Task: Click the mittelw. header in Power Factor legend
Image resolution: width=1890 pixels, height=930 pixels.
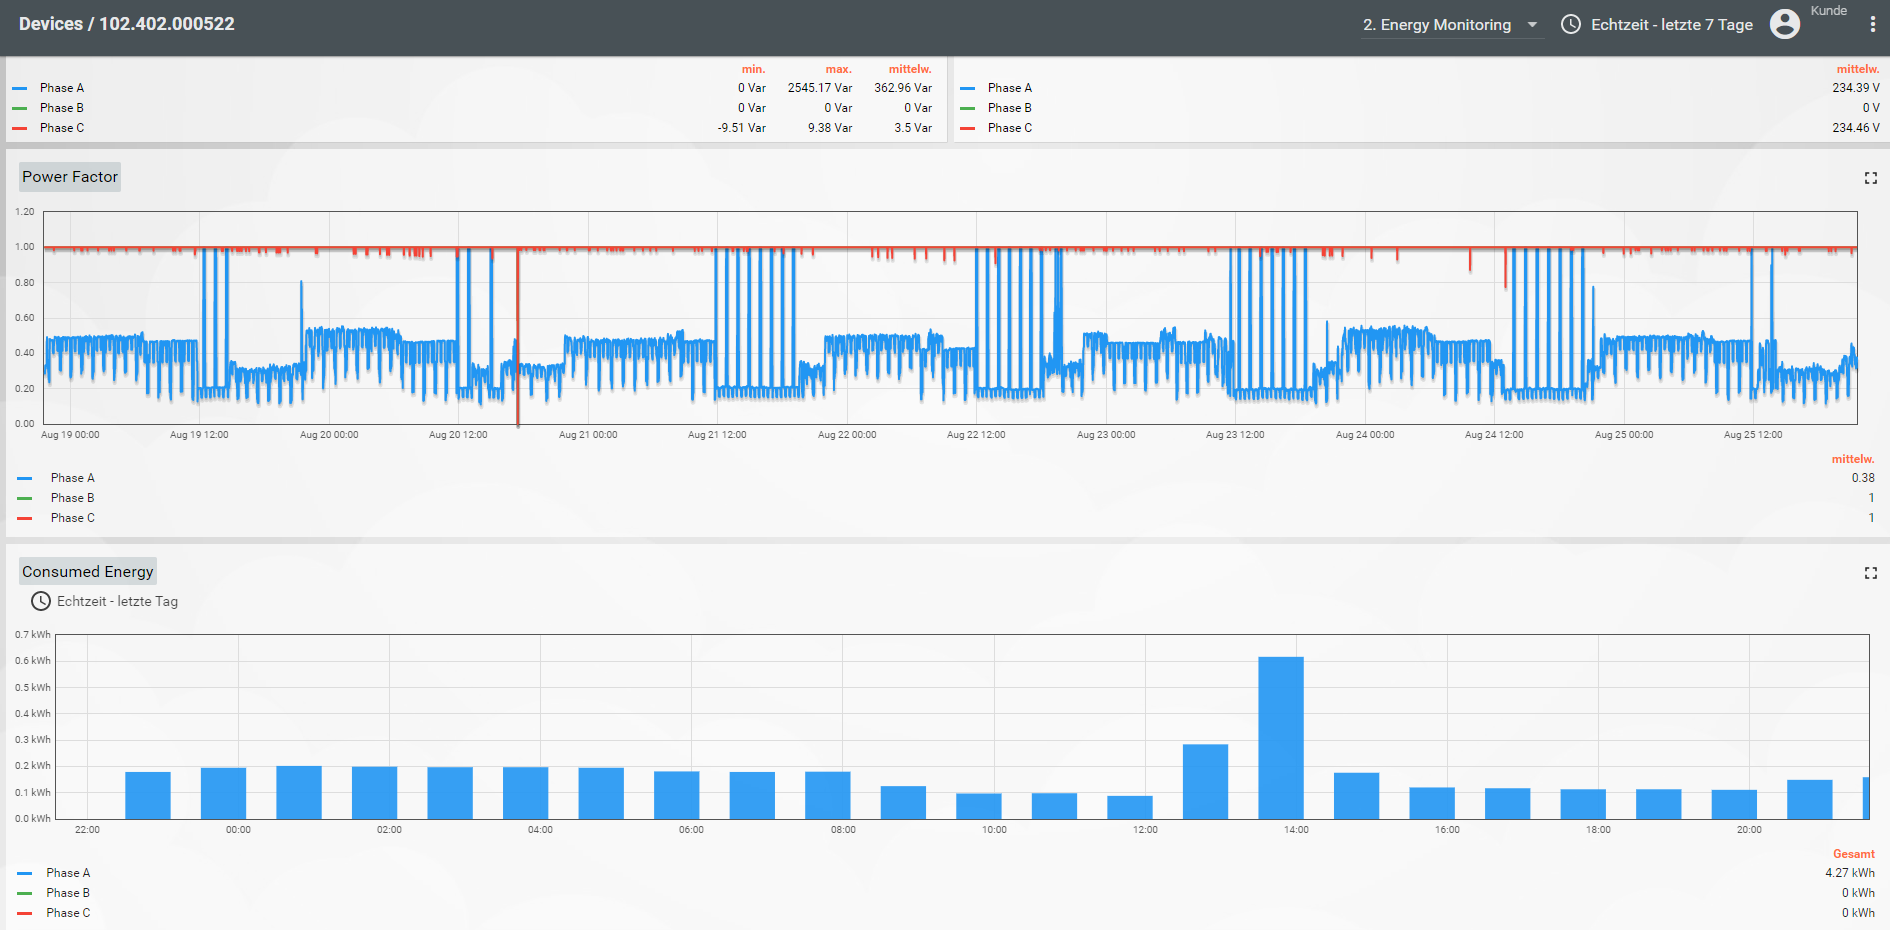Action: click(1853, 459)
